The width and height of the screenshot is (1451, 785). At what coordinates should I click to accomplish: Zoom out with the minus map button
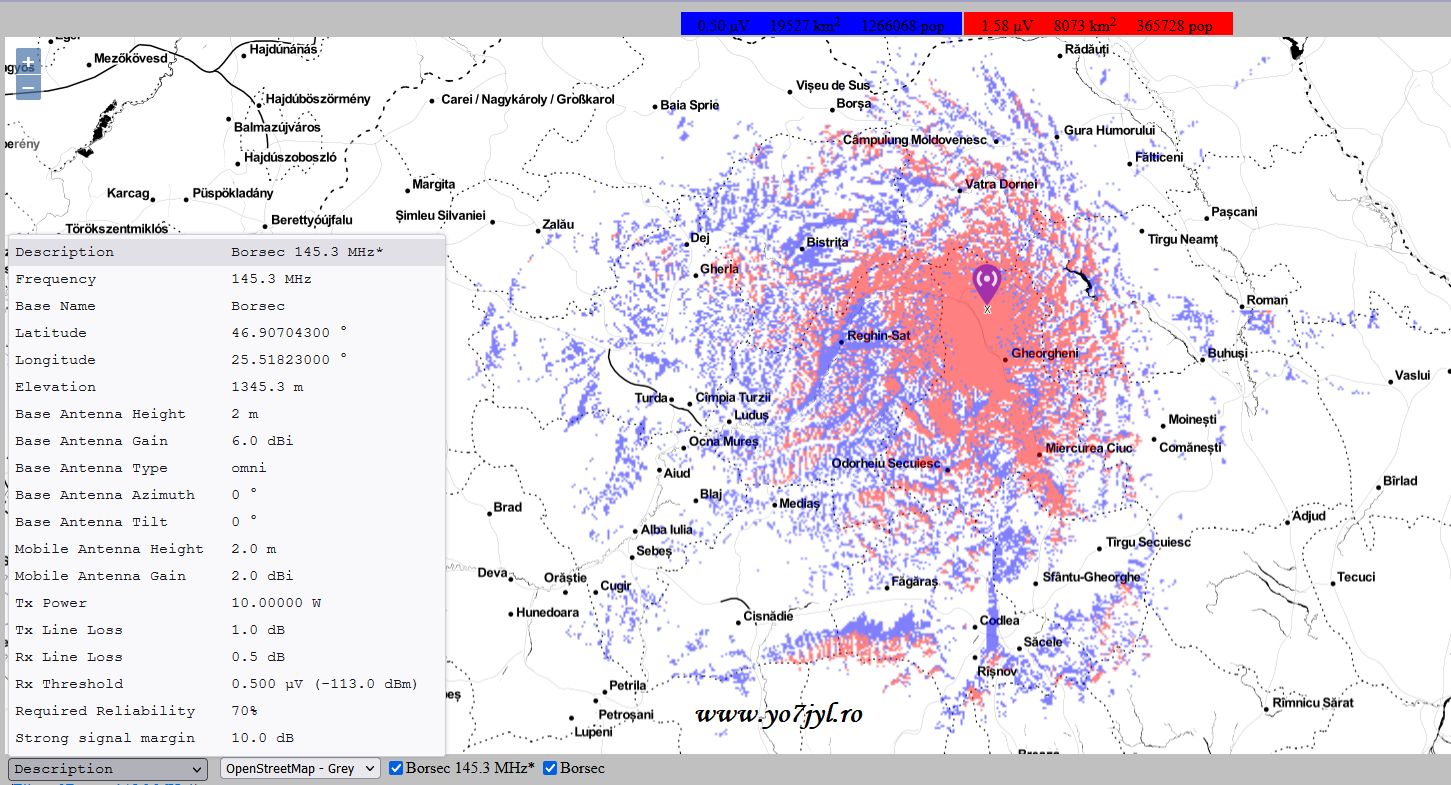pos(28,87)
